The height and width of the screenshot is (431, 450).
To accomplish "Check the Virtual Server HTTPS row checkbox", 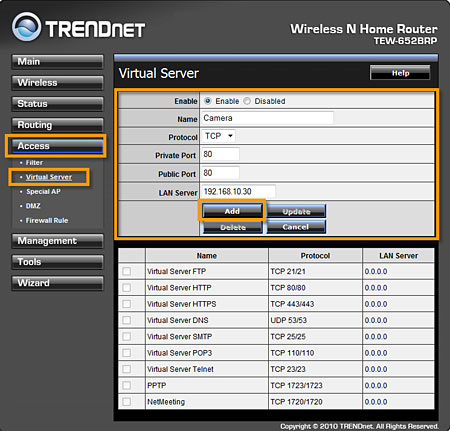I will [x=126, y=304].
